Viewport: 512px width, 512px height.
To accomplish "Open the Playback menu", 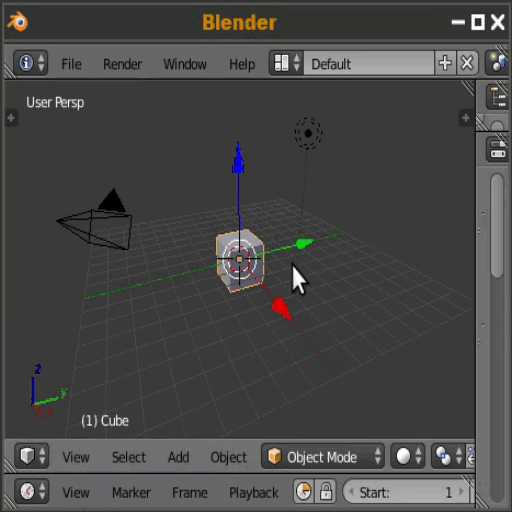I will pyautogui.click(x=254, y=493).
